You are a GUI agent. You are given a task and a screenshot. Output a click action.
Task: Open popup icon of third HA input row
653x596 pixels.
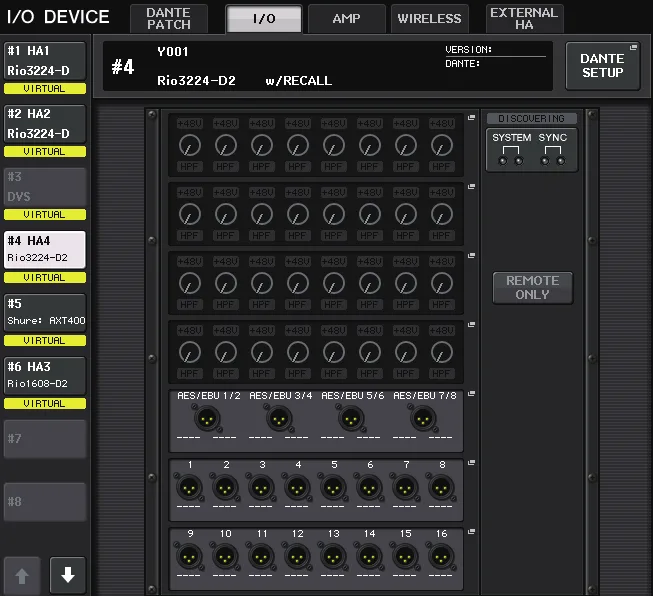pyautogui.click(x=471, y=256)
